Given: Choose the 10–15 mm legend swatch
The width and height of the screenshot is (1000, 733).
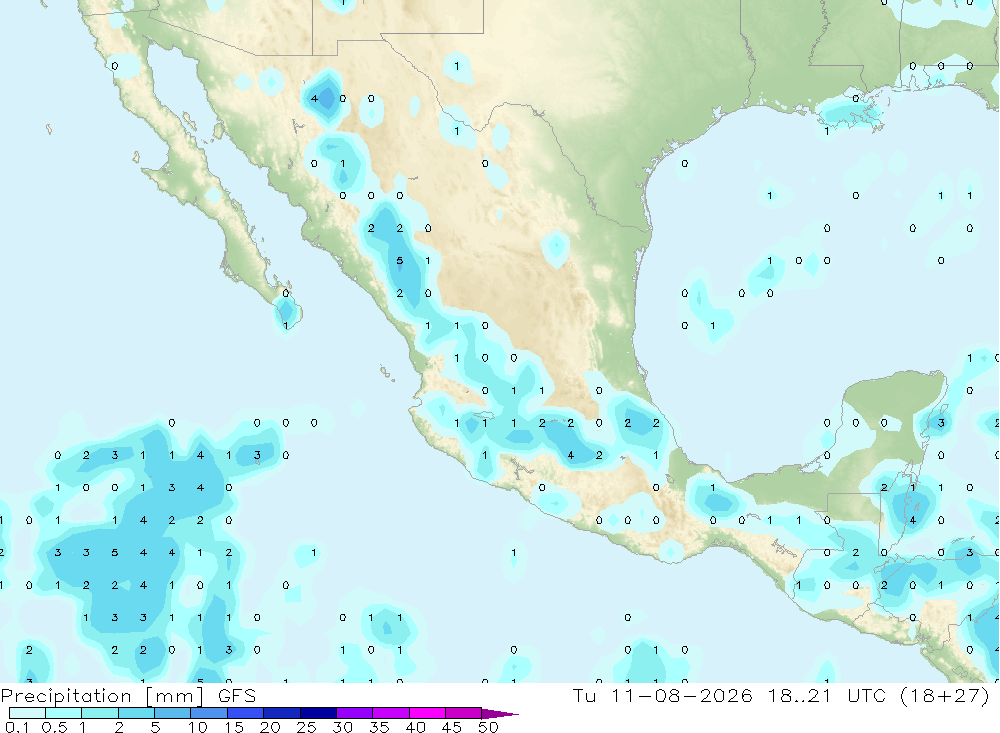Looking at the screenshot, I should click(x=209, y=713).
